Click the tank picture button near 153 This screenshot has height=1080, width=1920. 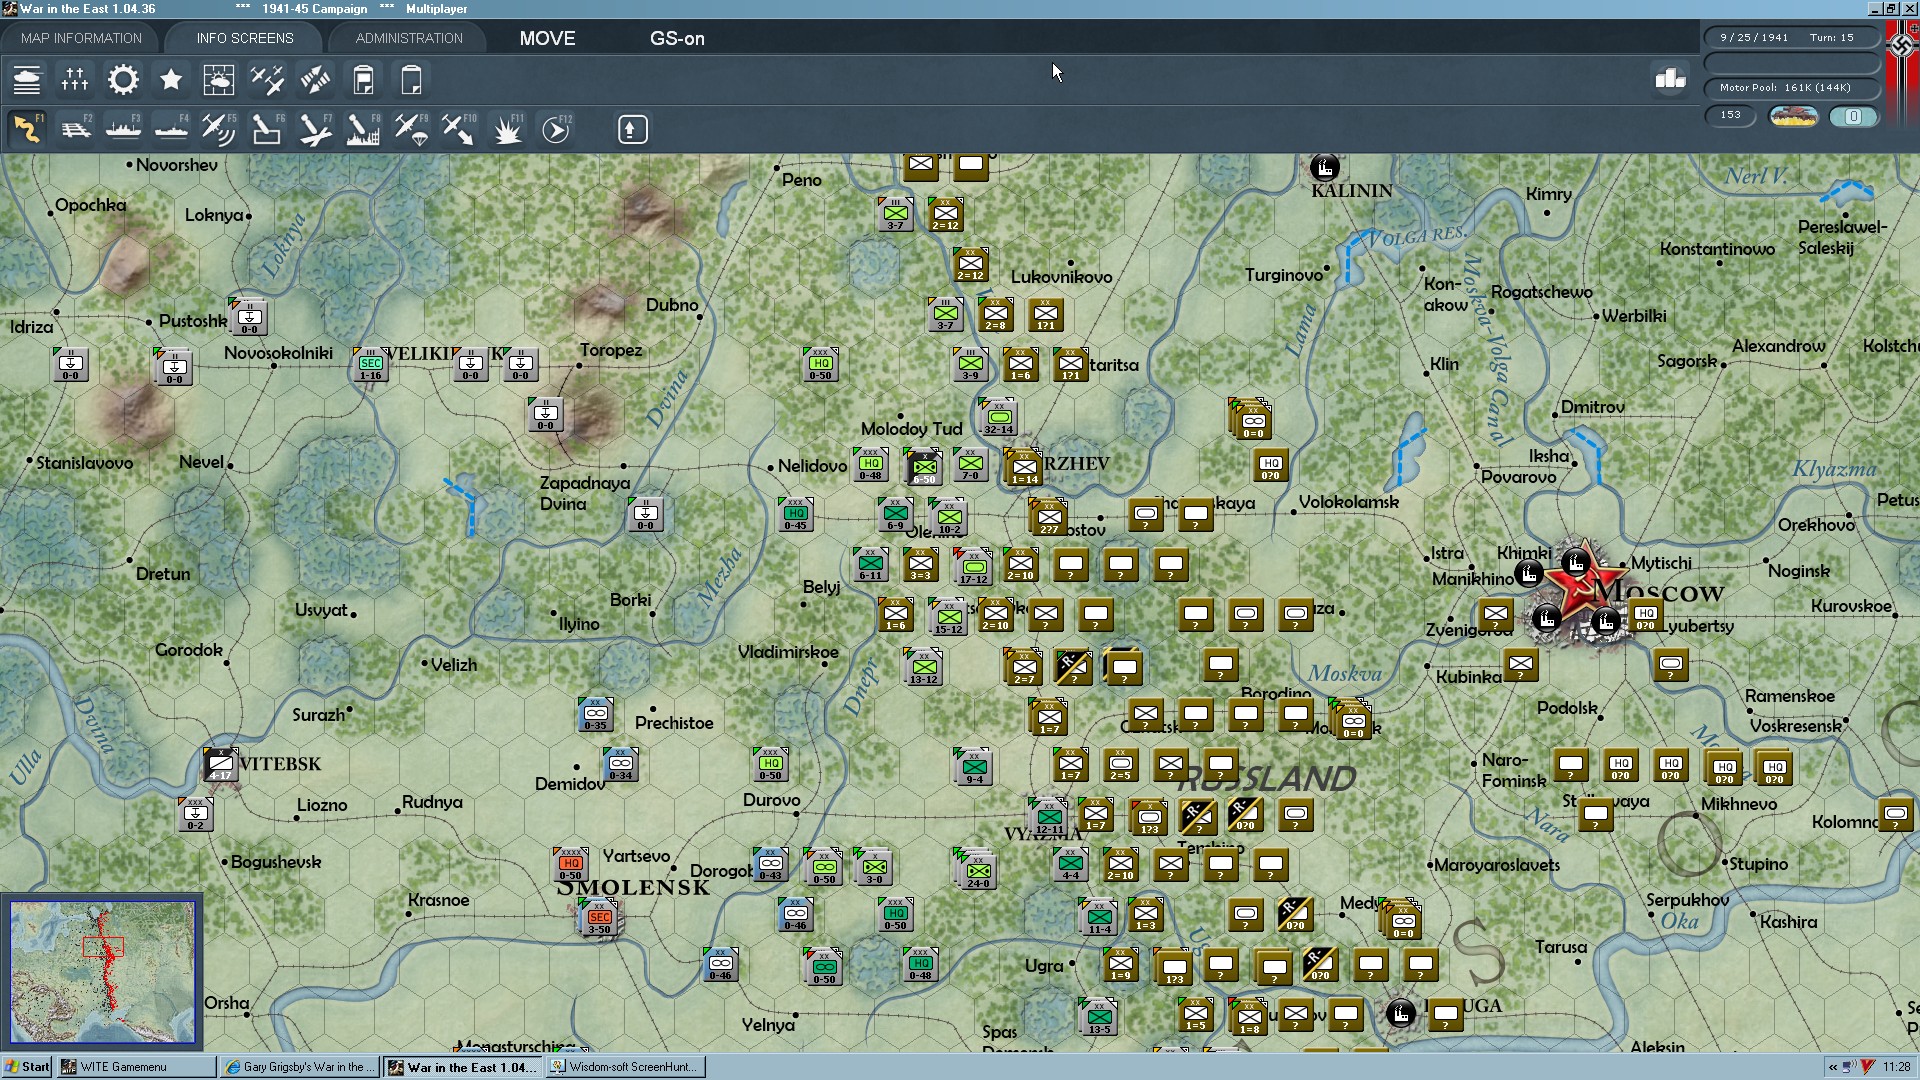point(1793,116)
